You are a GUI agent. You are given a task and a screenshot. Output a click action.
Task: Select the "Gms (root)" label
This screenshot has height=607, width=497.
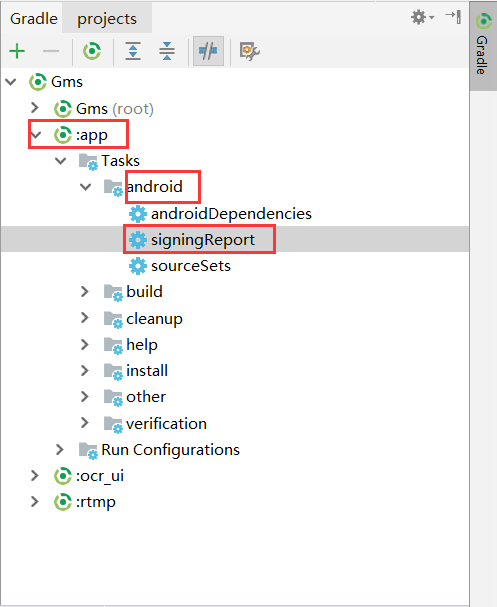coord(115,109)
